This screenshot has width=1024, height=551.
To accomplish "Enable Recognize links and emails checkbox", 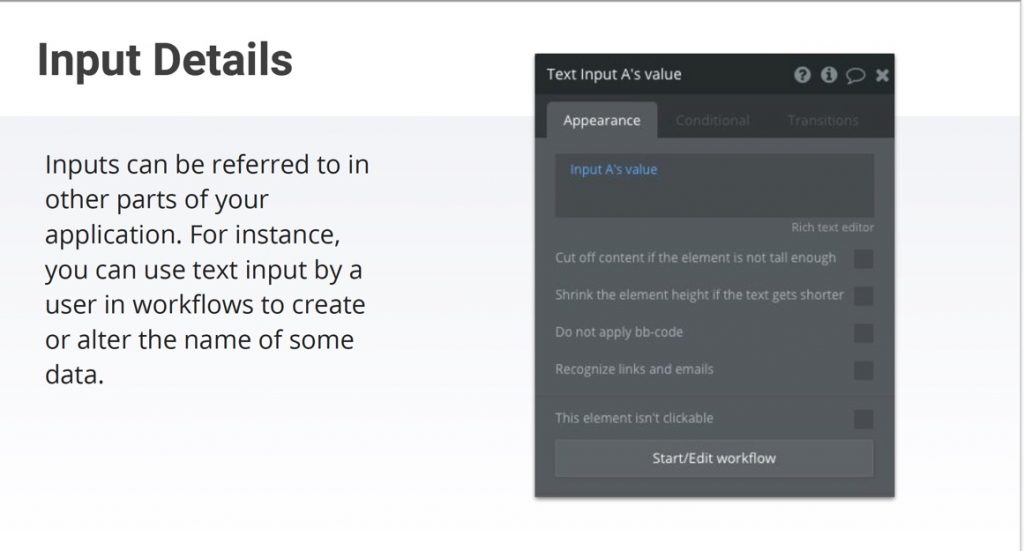I will pos(863,370).
